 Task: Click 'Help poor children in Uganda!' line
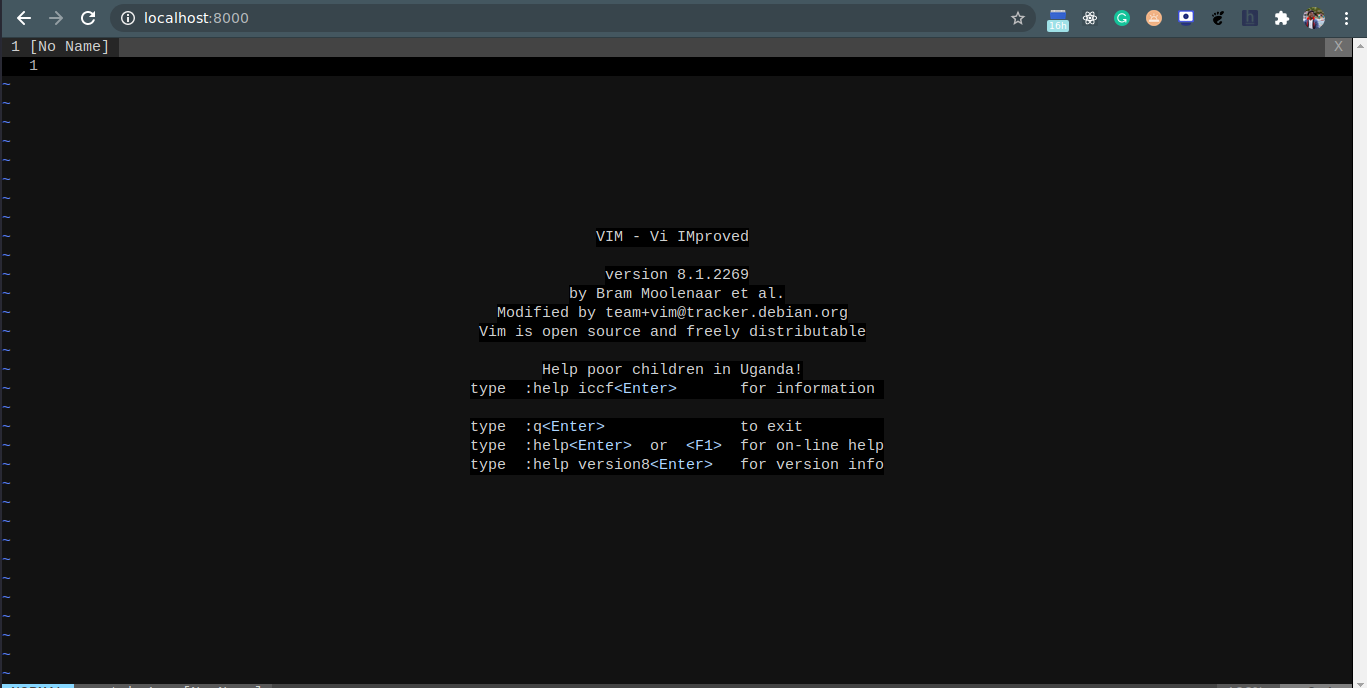[672, 370]
